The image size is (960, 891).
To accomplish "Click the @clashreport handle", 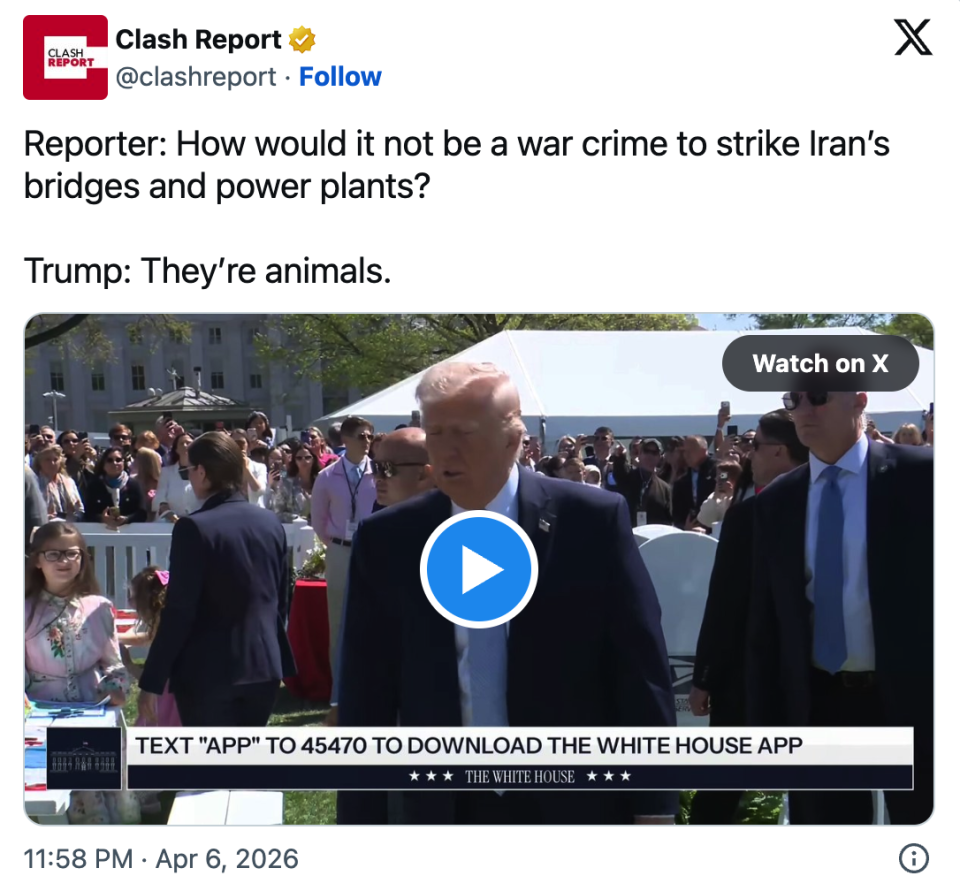I will coord(195,77).
